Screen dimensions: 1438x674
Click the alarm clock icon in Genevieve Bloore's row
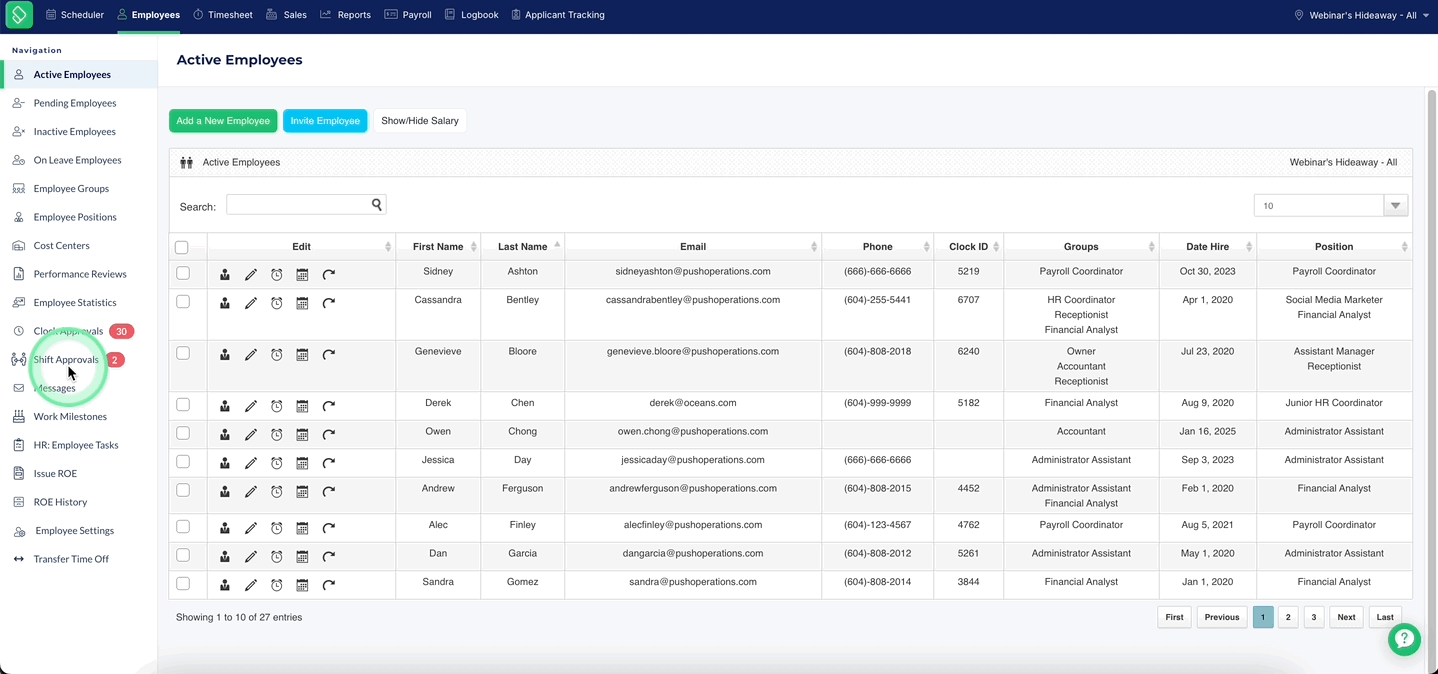click(277, 355)
